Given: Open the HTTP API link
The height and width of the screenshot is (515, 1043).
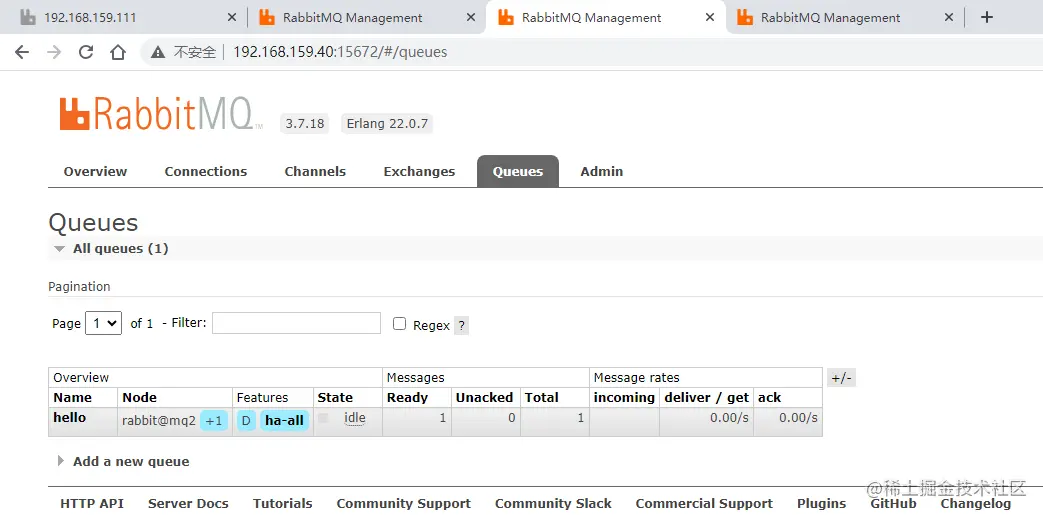Looking at the screenshot, I should coord(92,504).
